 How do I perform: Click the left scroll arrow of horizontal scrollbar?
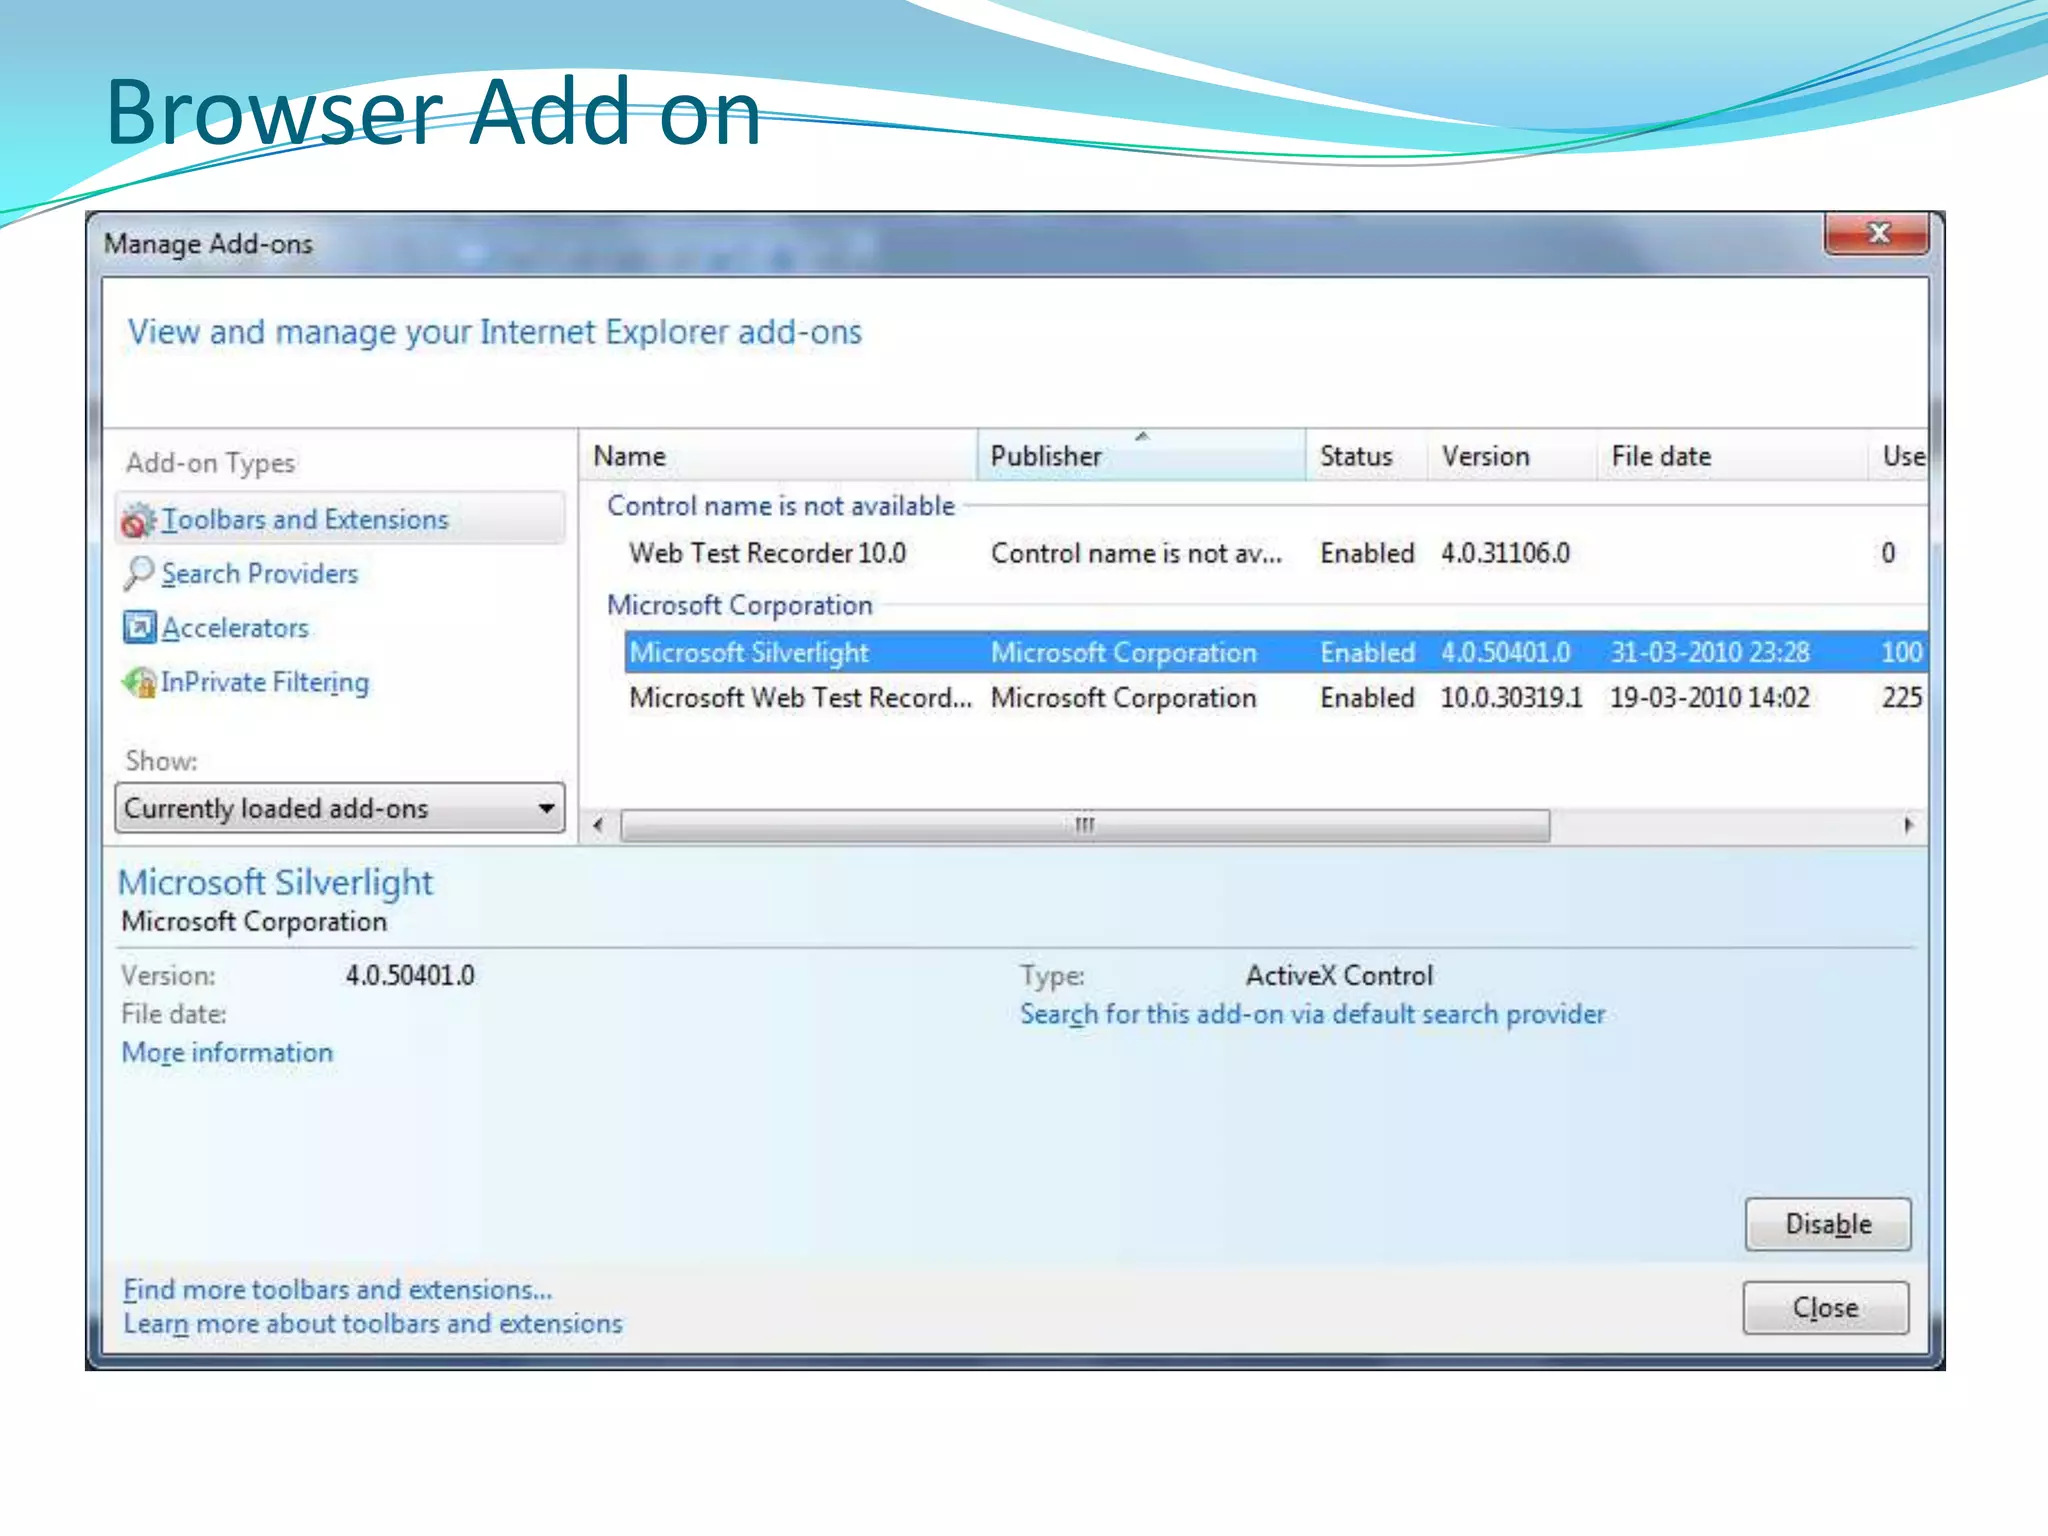598,825
